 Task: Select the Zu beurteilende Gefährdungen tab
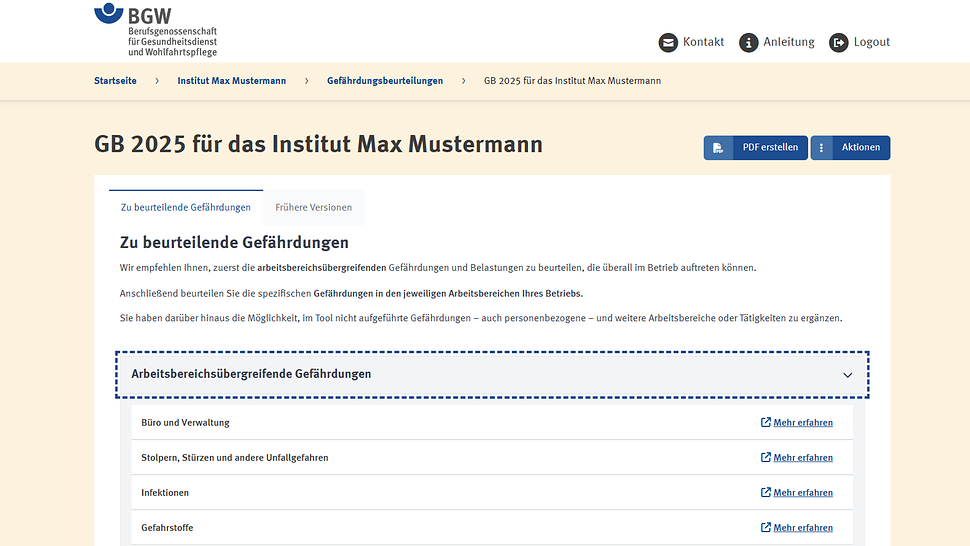coord(185,208)
